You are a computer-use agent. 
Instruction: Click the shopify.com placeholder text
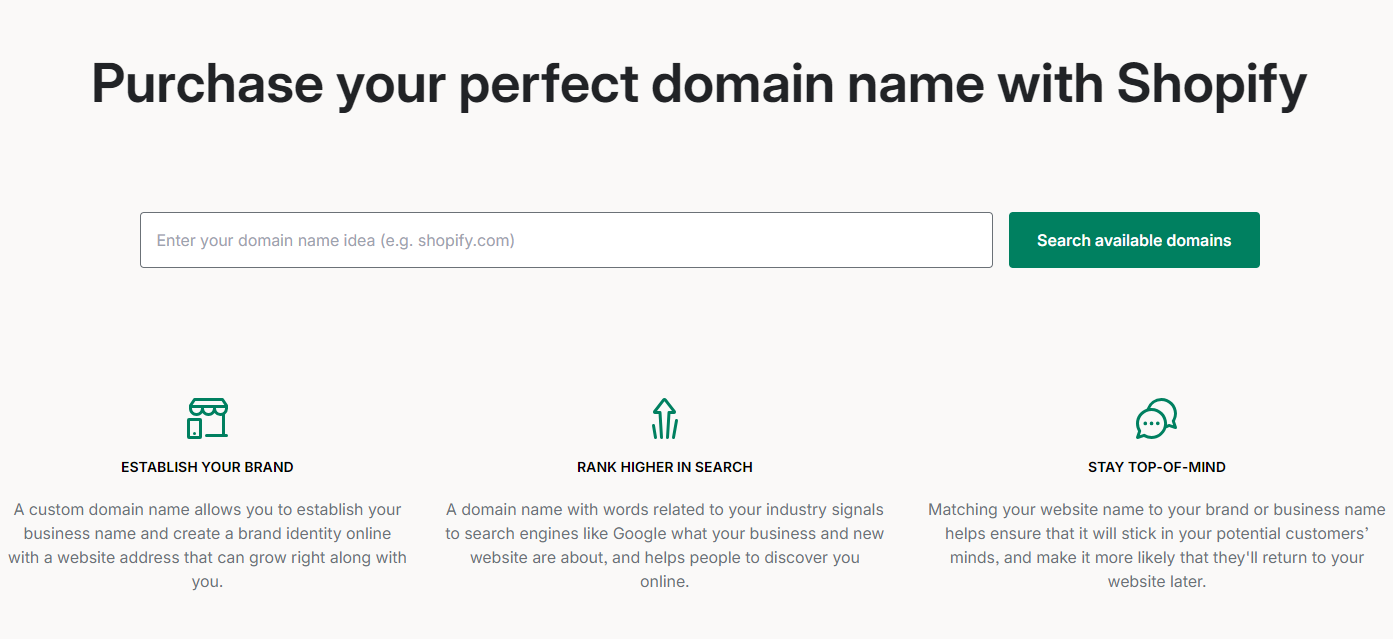(x=465, y=240)
